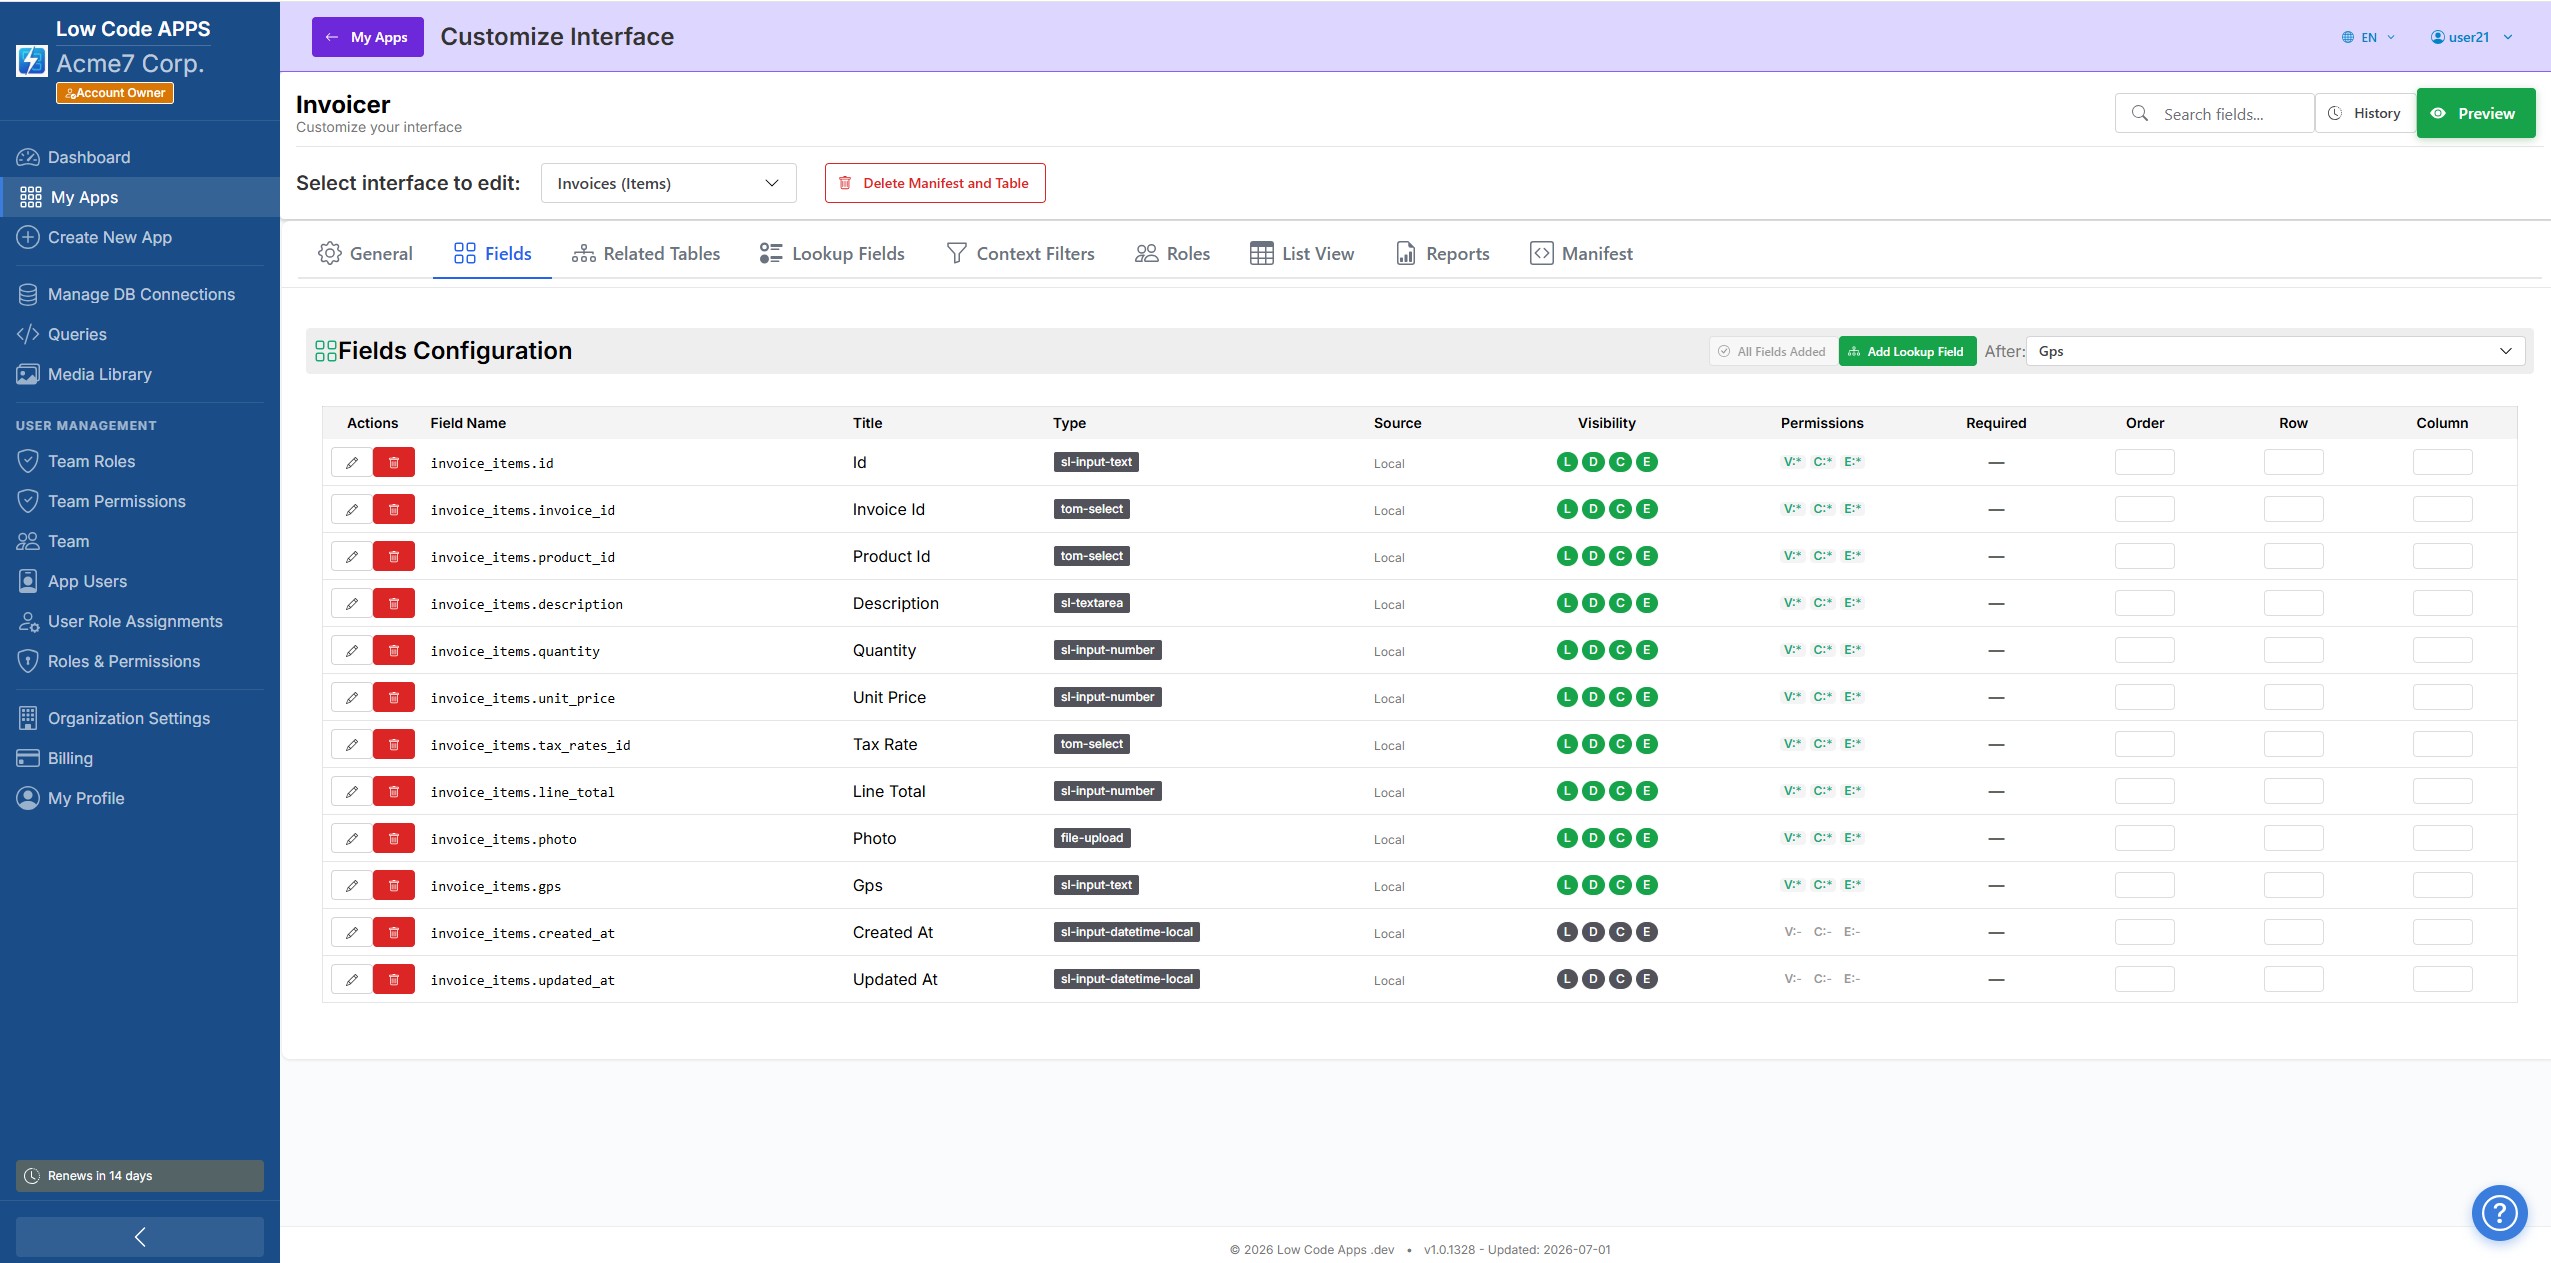Open editor for invoice_items.tax_rates_id
This screenshot has height=1263, width=2551.
click(x=351, y=745)
